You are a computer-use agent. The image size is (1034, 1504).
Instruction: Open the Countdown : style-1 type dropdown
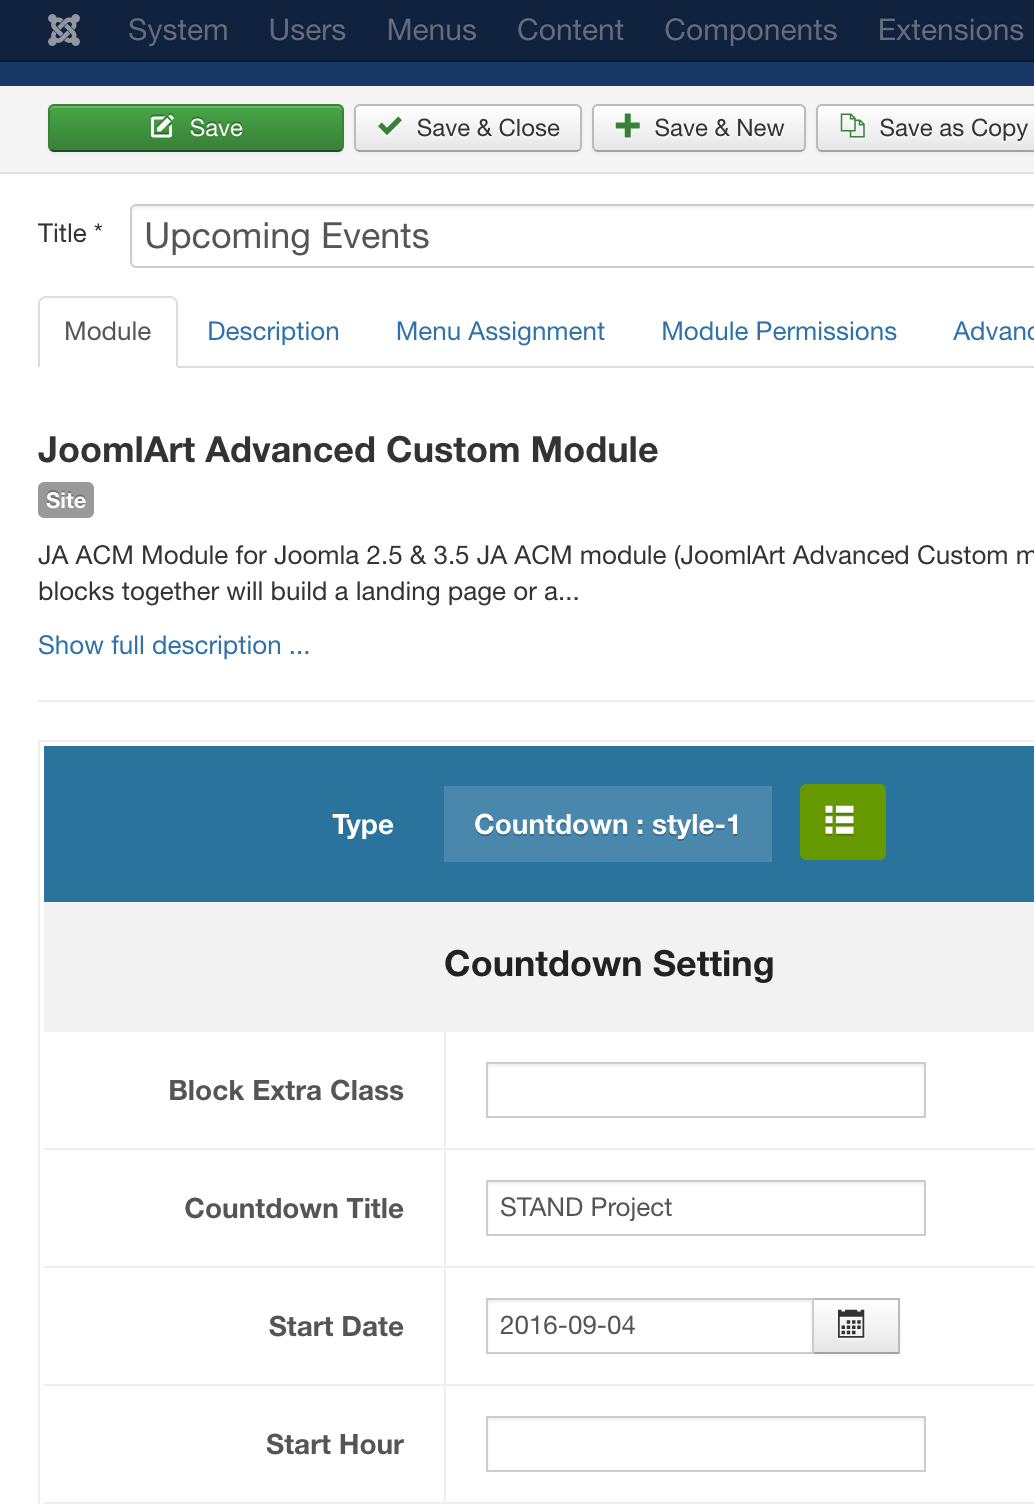[x=607, y=824]
